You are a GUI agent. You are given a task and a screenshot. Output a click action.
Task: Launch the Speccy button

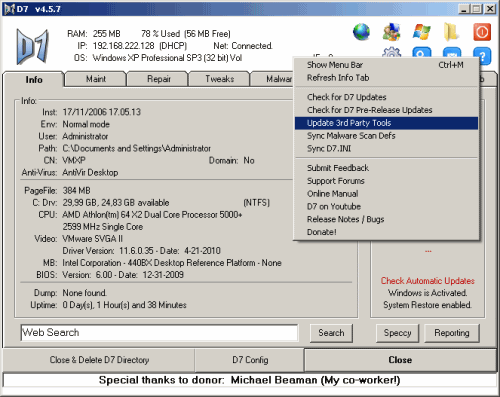tap(397, 333)
